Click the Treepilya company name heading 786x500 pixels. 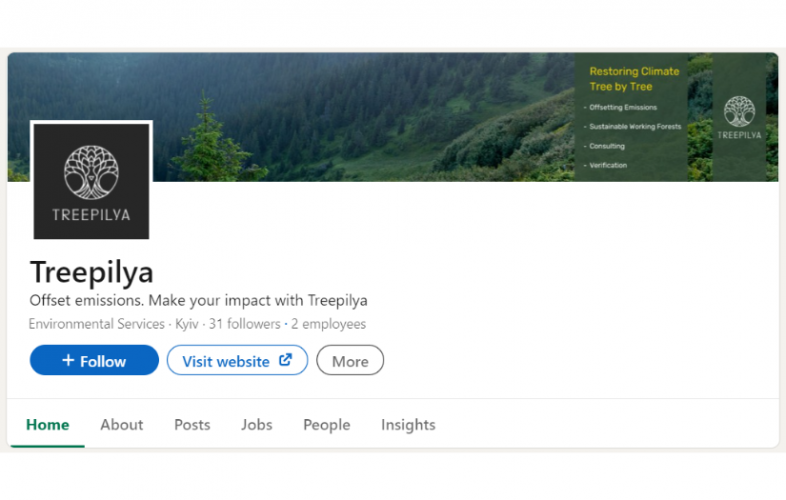click(92, 272)
